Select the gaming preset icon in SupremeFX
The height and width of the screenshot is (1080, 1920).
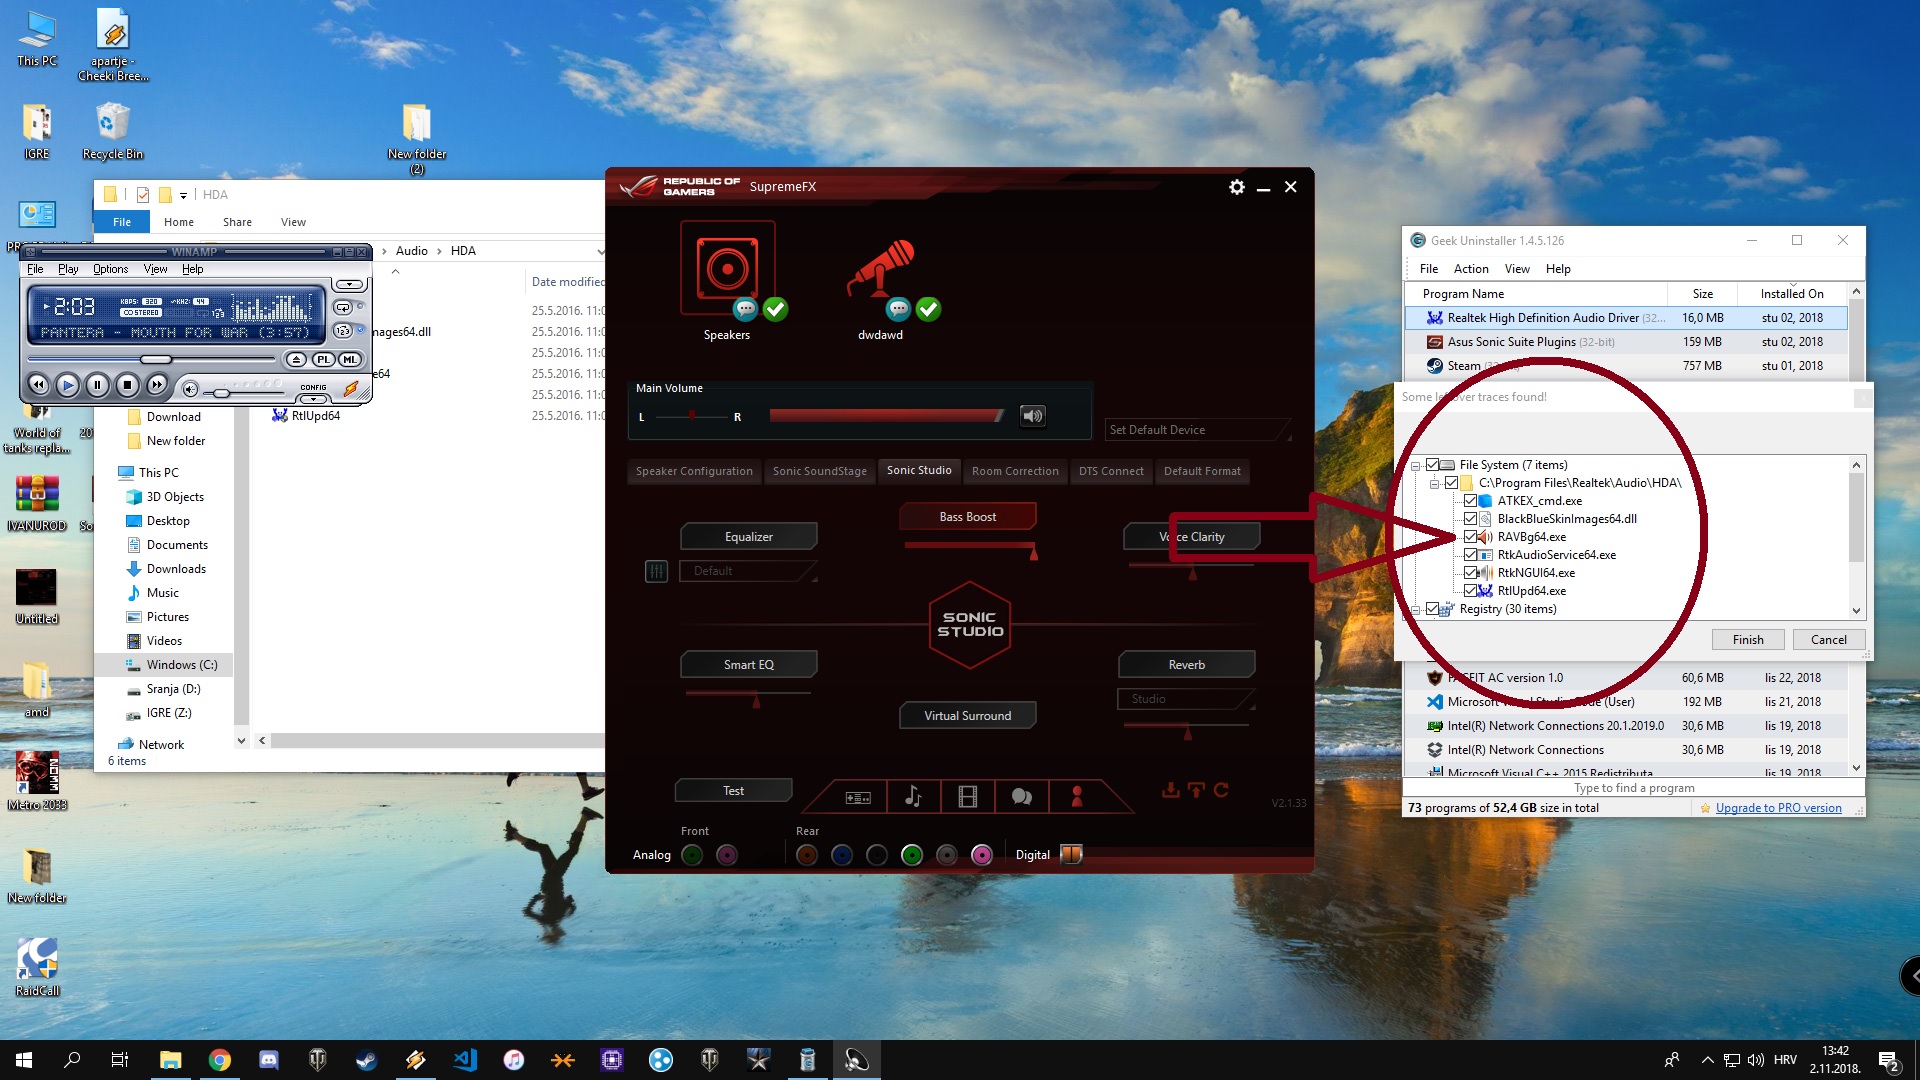858,797
